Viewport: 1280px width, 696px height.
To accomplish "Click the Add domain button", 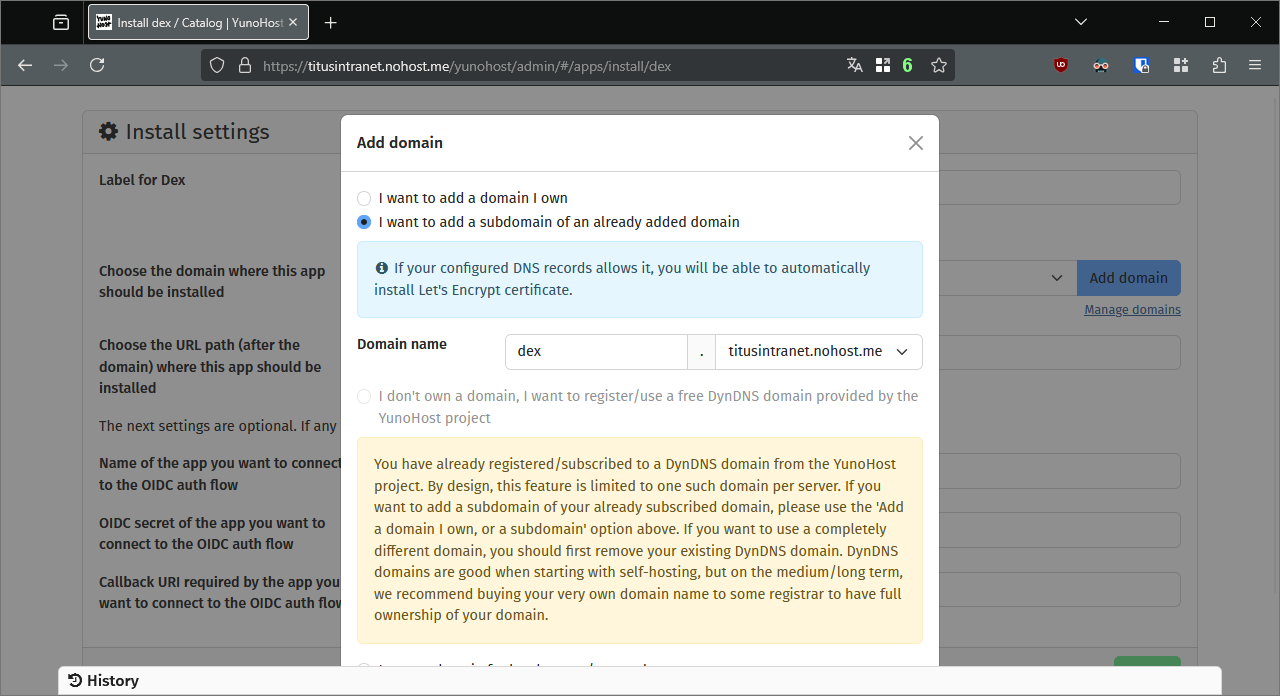I will [1128, 278].
